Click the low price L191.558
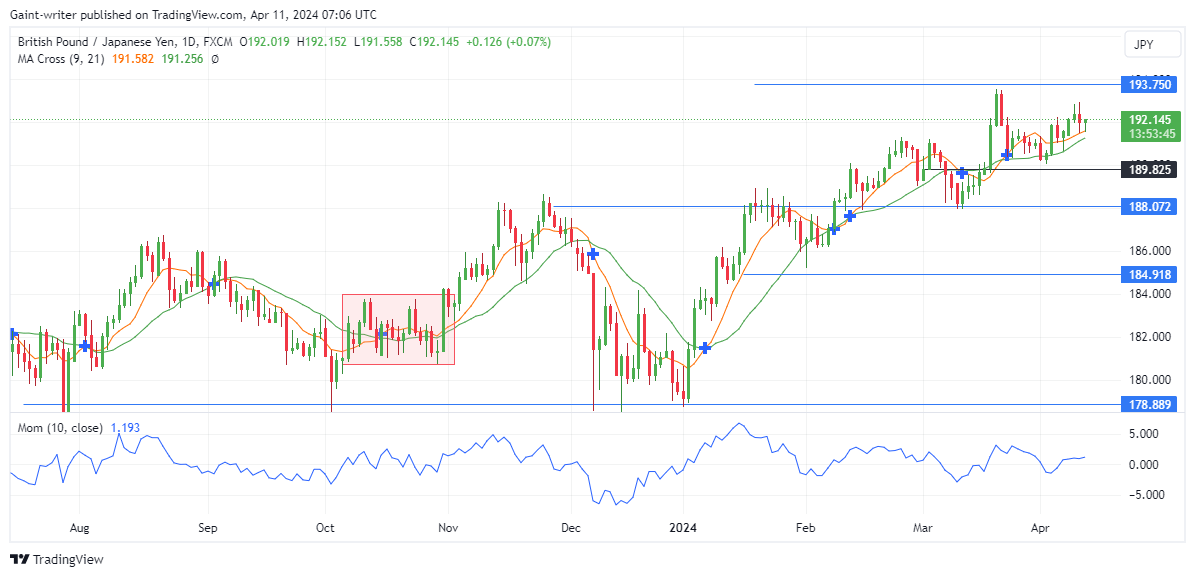 [x=379, y=43]
